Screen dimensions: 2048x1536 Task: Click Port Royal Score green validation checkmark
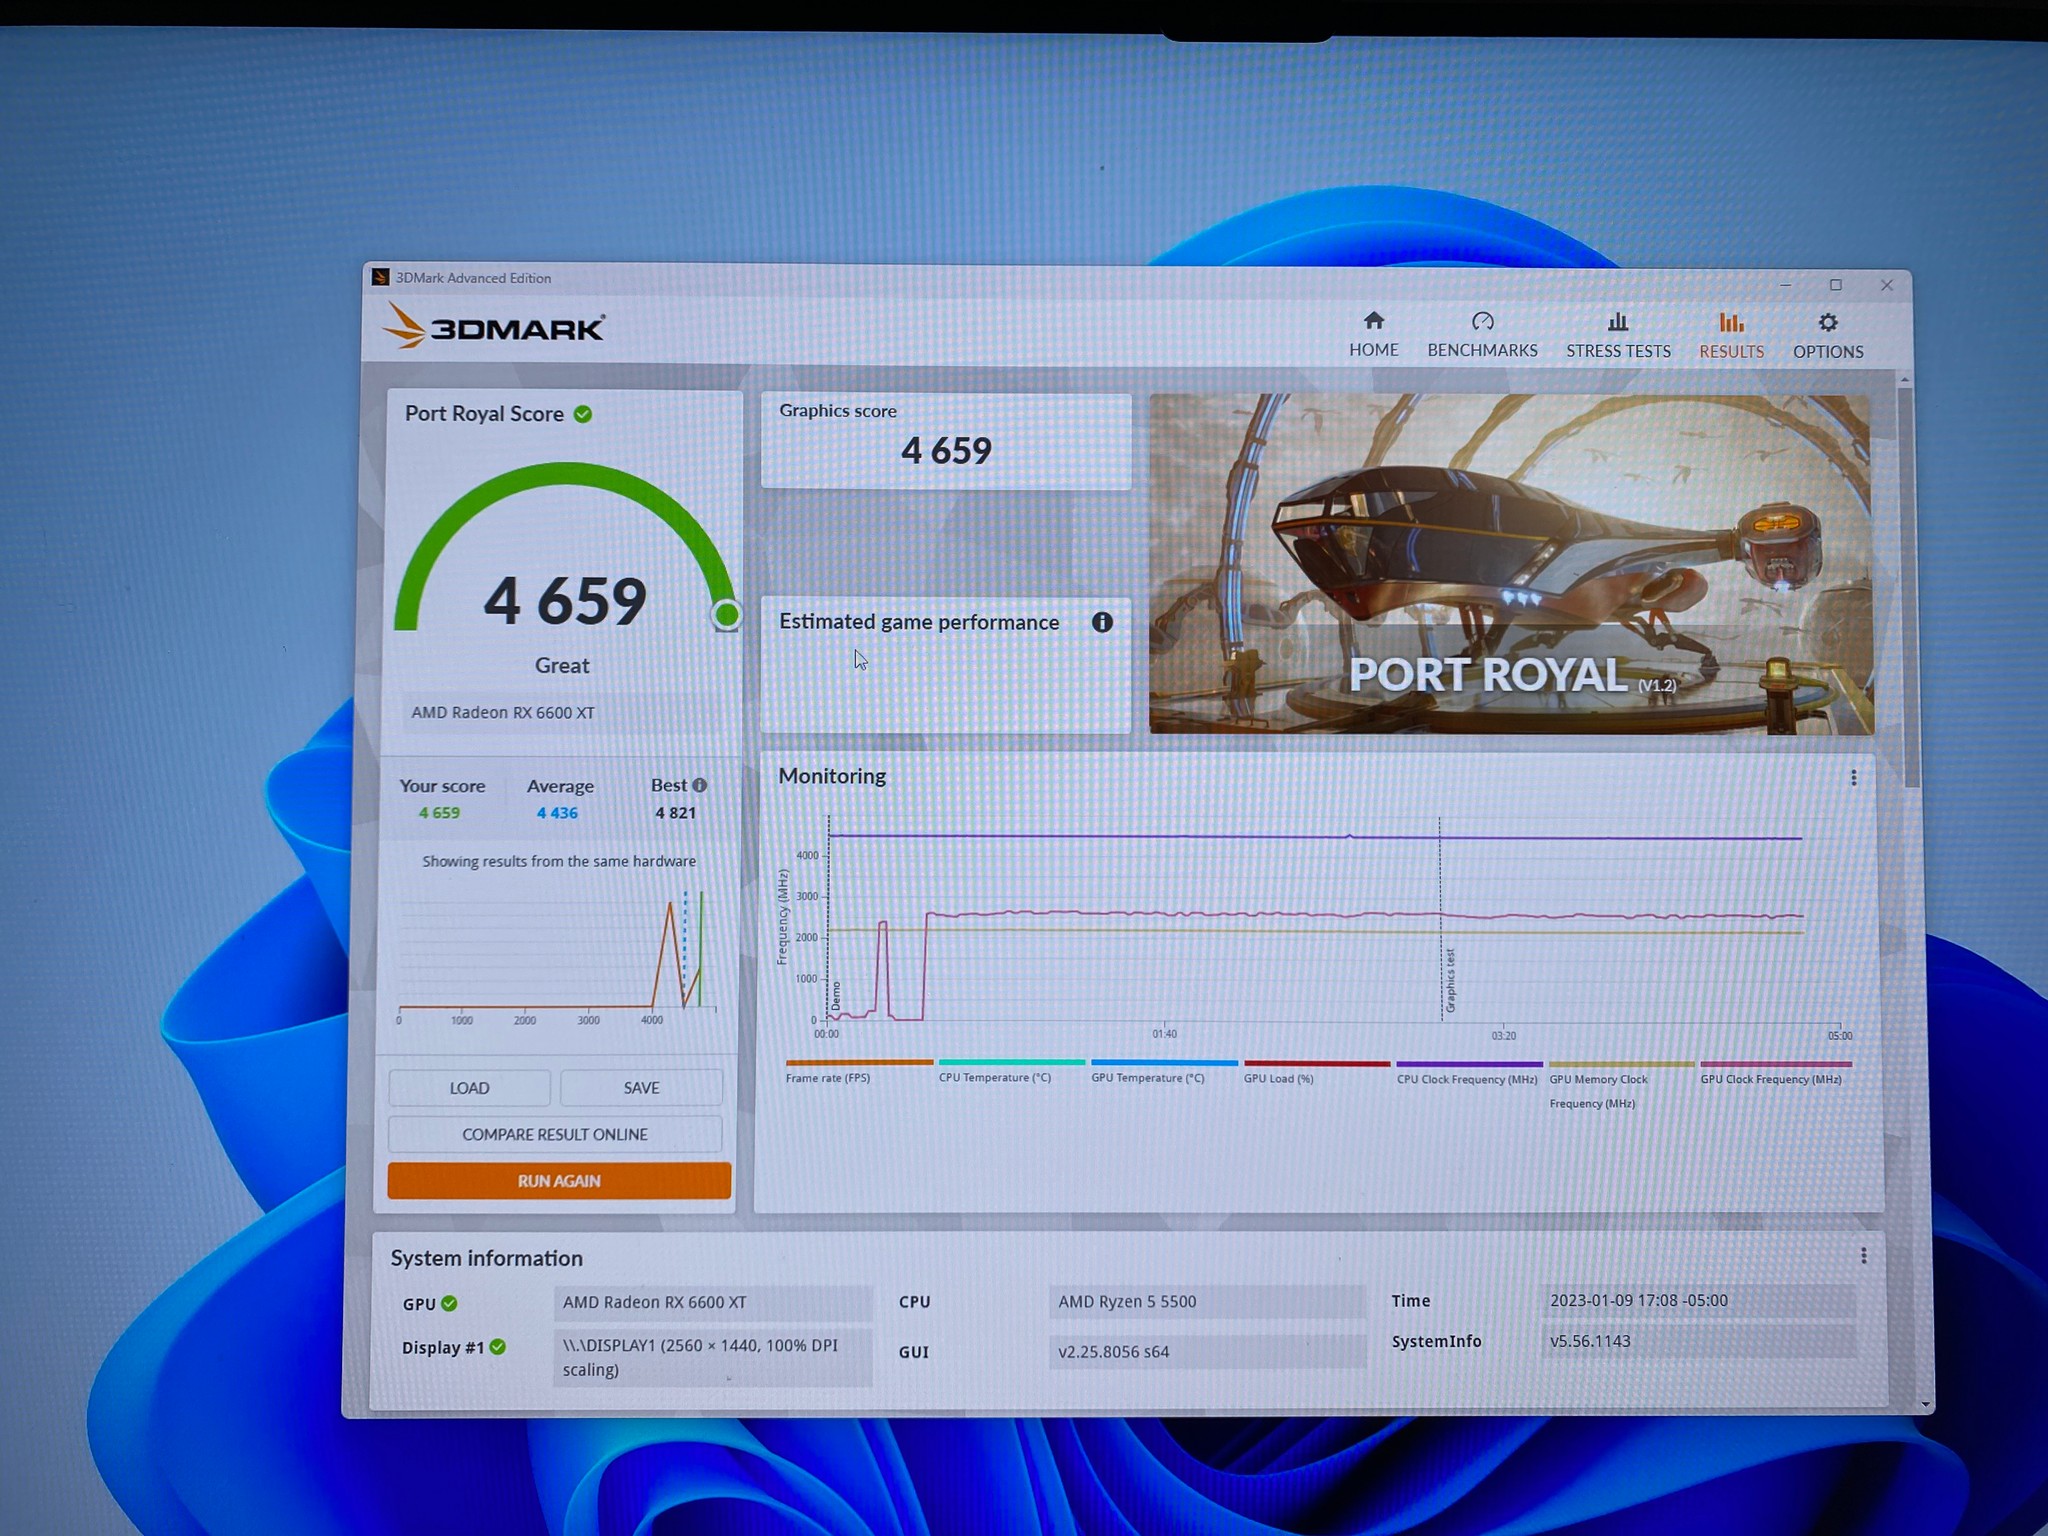(x=583, y=414)
